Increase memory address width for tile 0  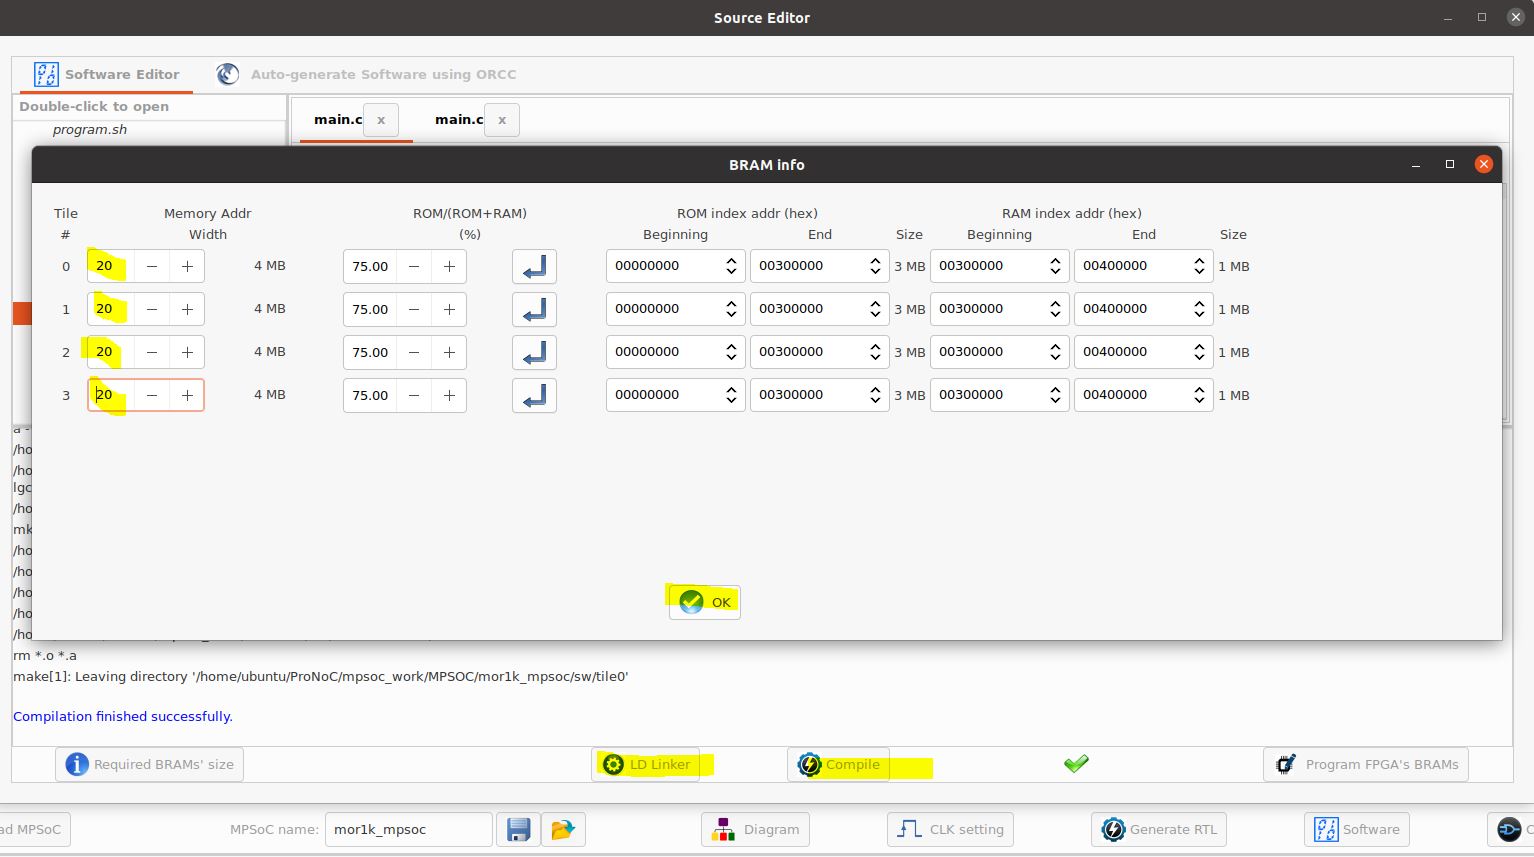[x=187, y=266]
